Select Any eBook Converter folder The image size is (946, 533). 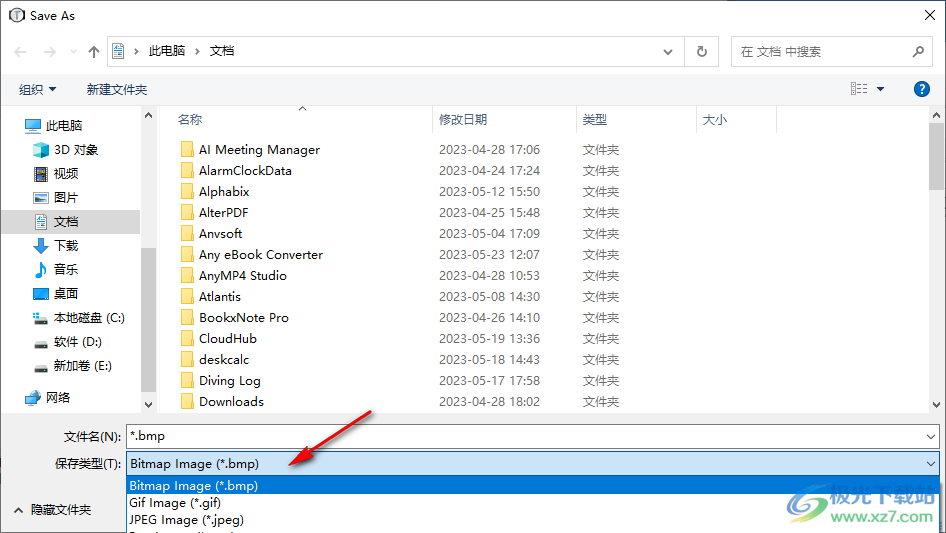[x=252, y=255]
